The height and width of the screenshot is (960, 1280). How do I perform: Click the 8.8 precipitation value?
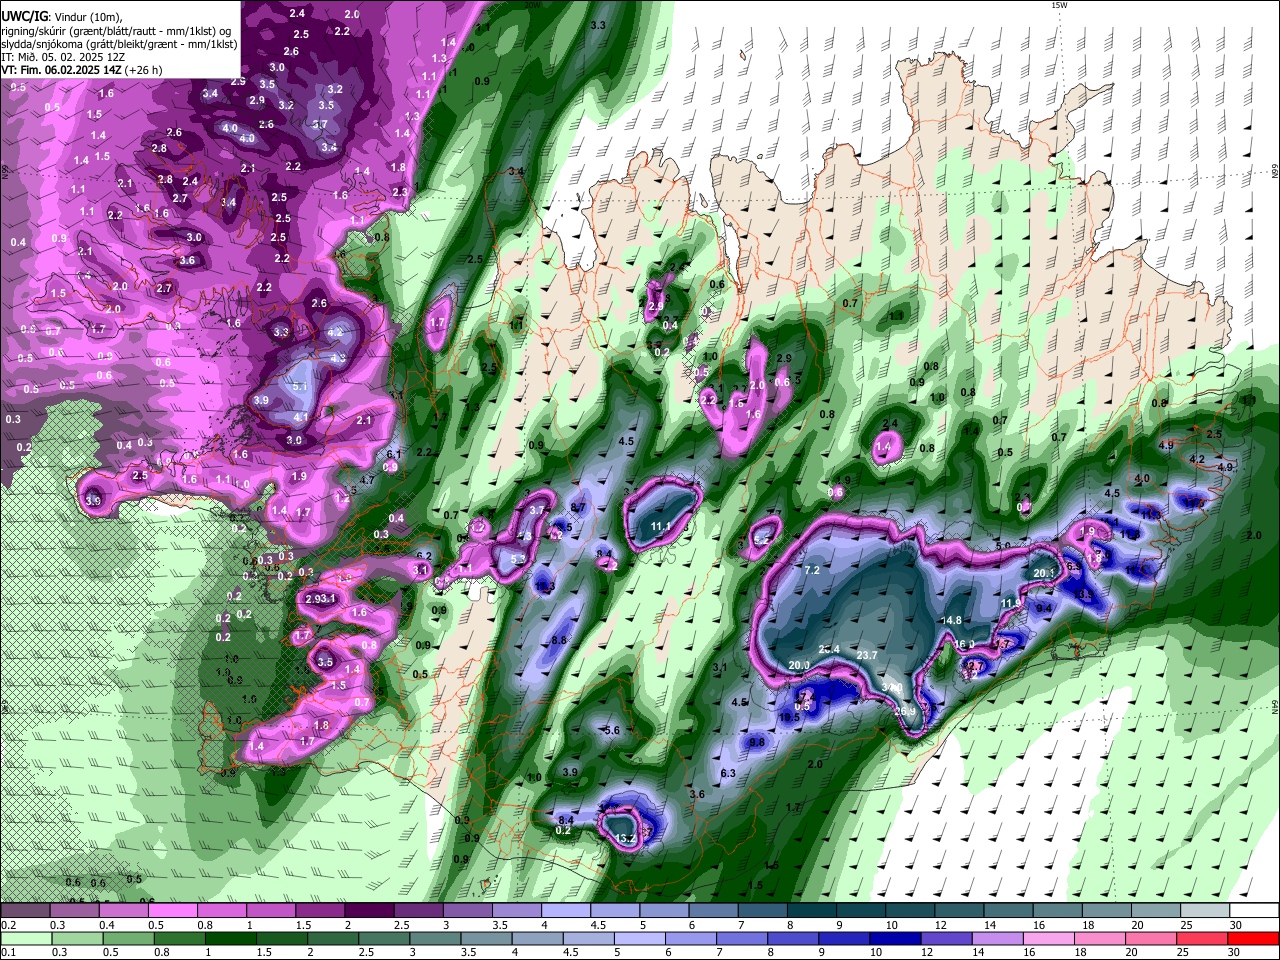click(x=560, y=640)
